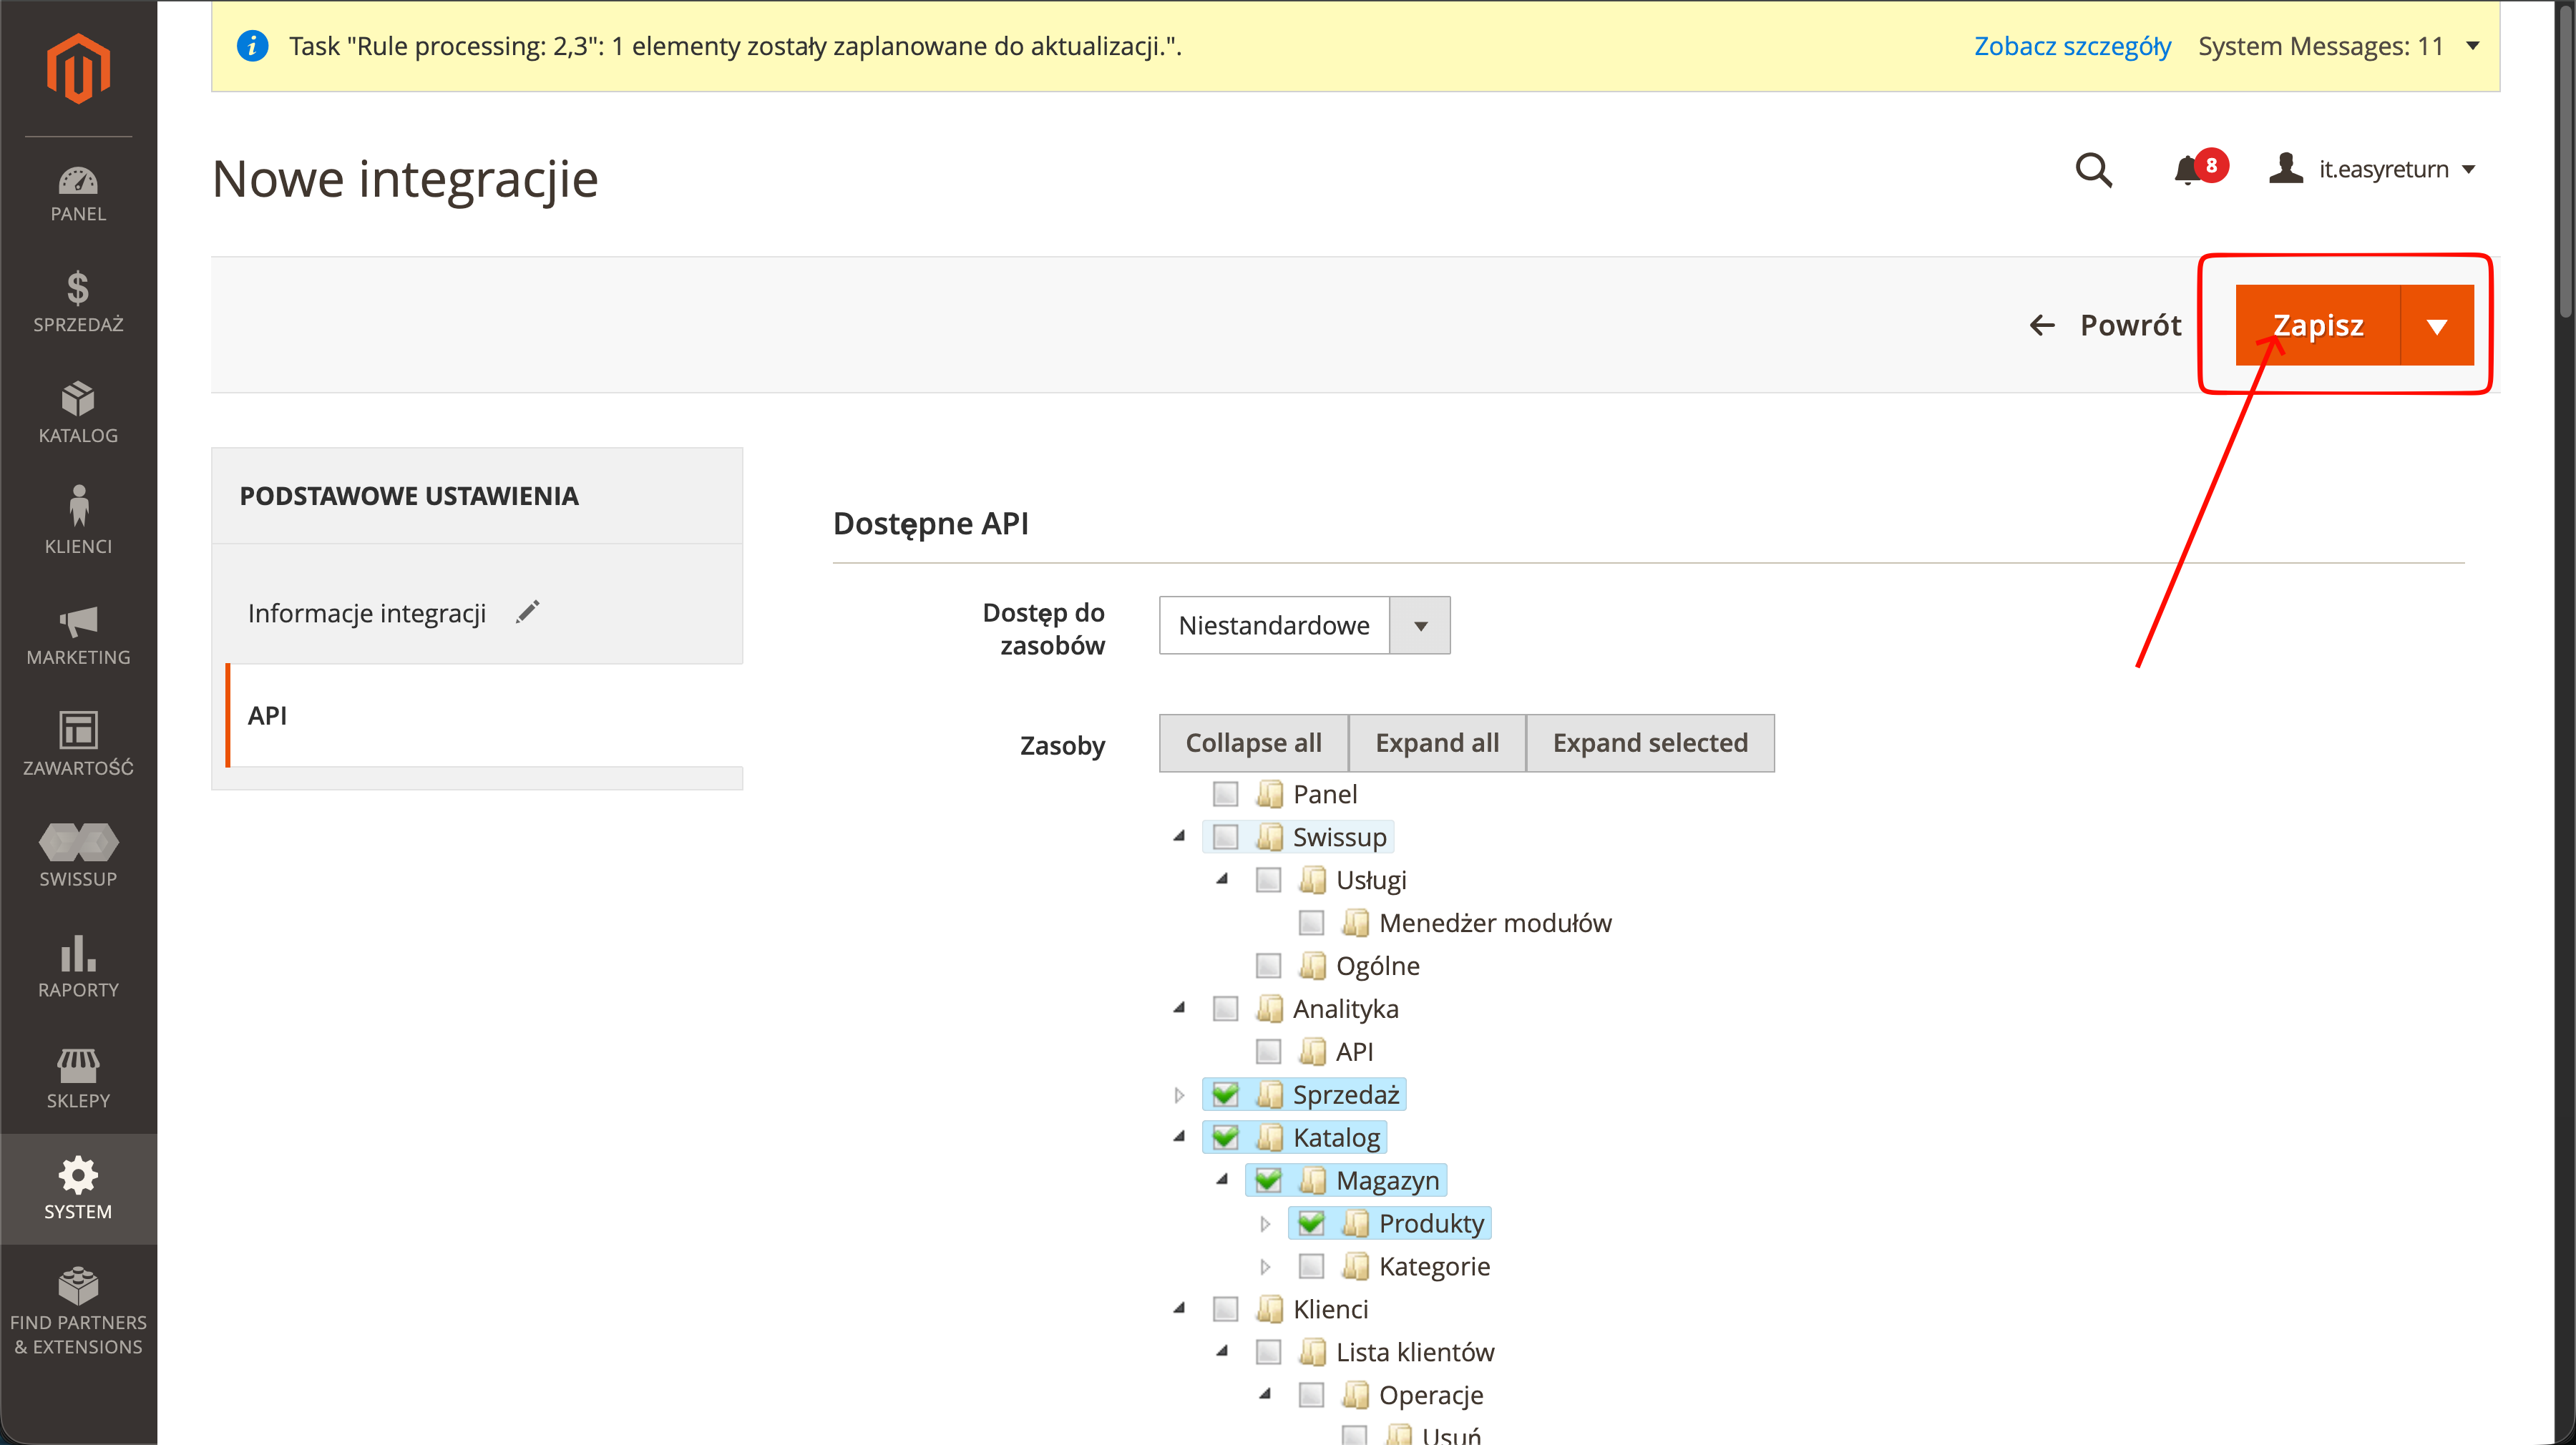Select the Lista klientów tree item
Screen dimensions: 2576x1445
1414,1352
